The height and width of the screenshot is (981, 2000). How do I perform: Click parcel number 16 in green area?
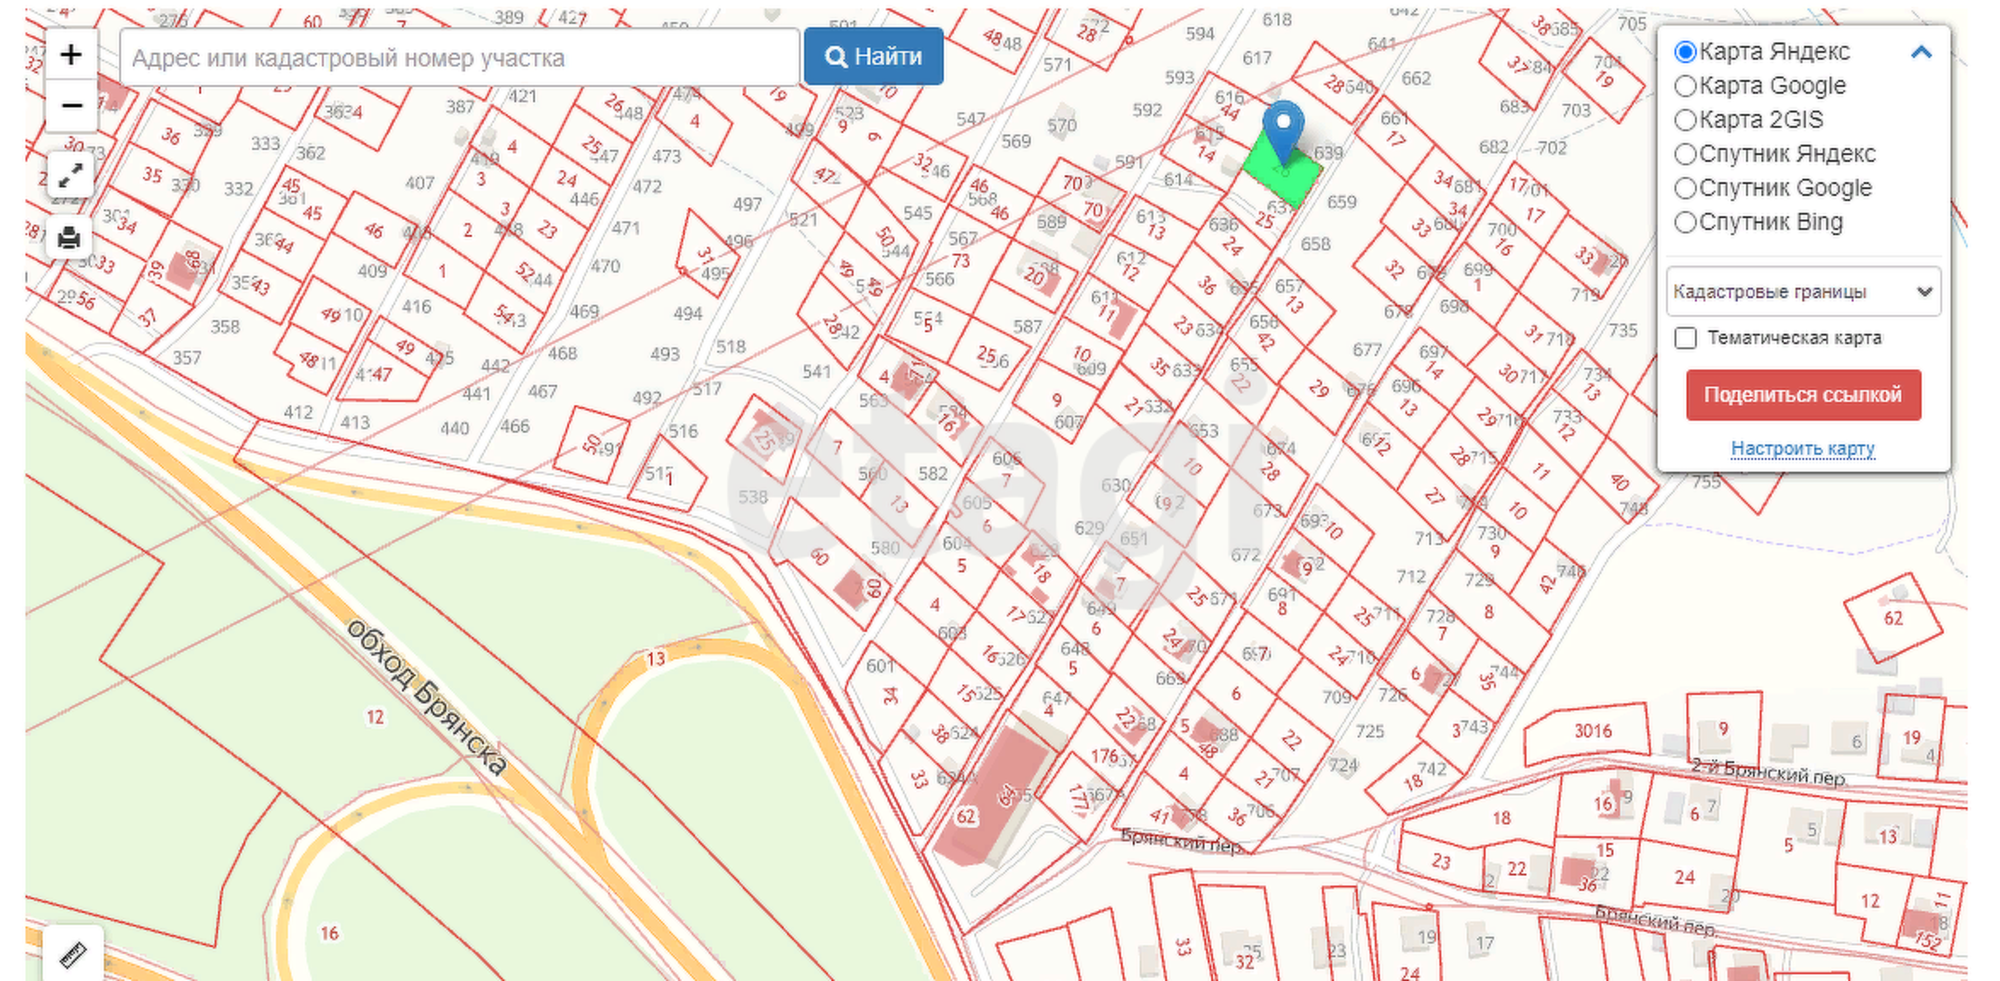coord(329,933)
